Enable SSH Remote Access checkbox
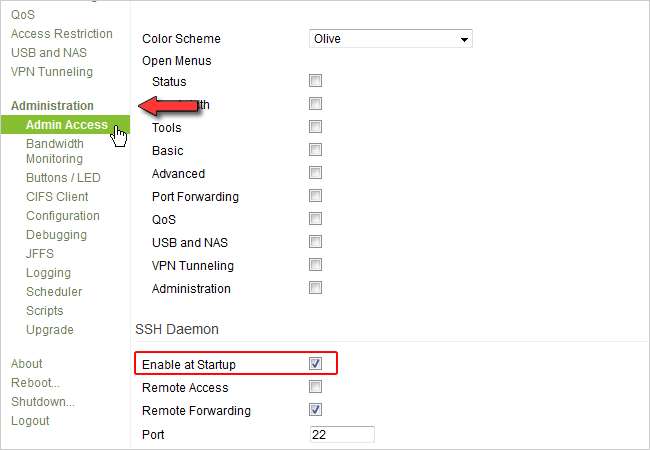 [316, 387]
